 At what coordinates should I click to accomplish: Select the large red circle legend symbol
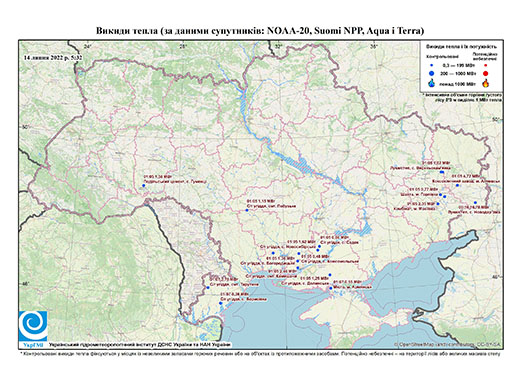486,73
